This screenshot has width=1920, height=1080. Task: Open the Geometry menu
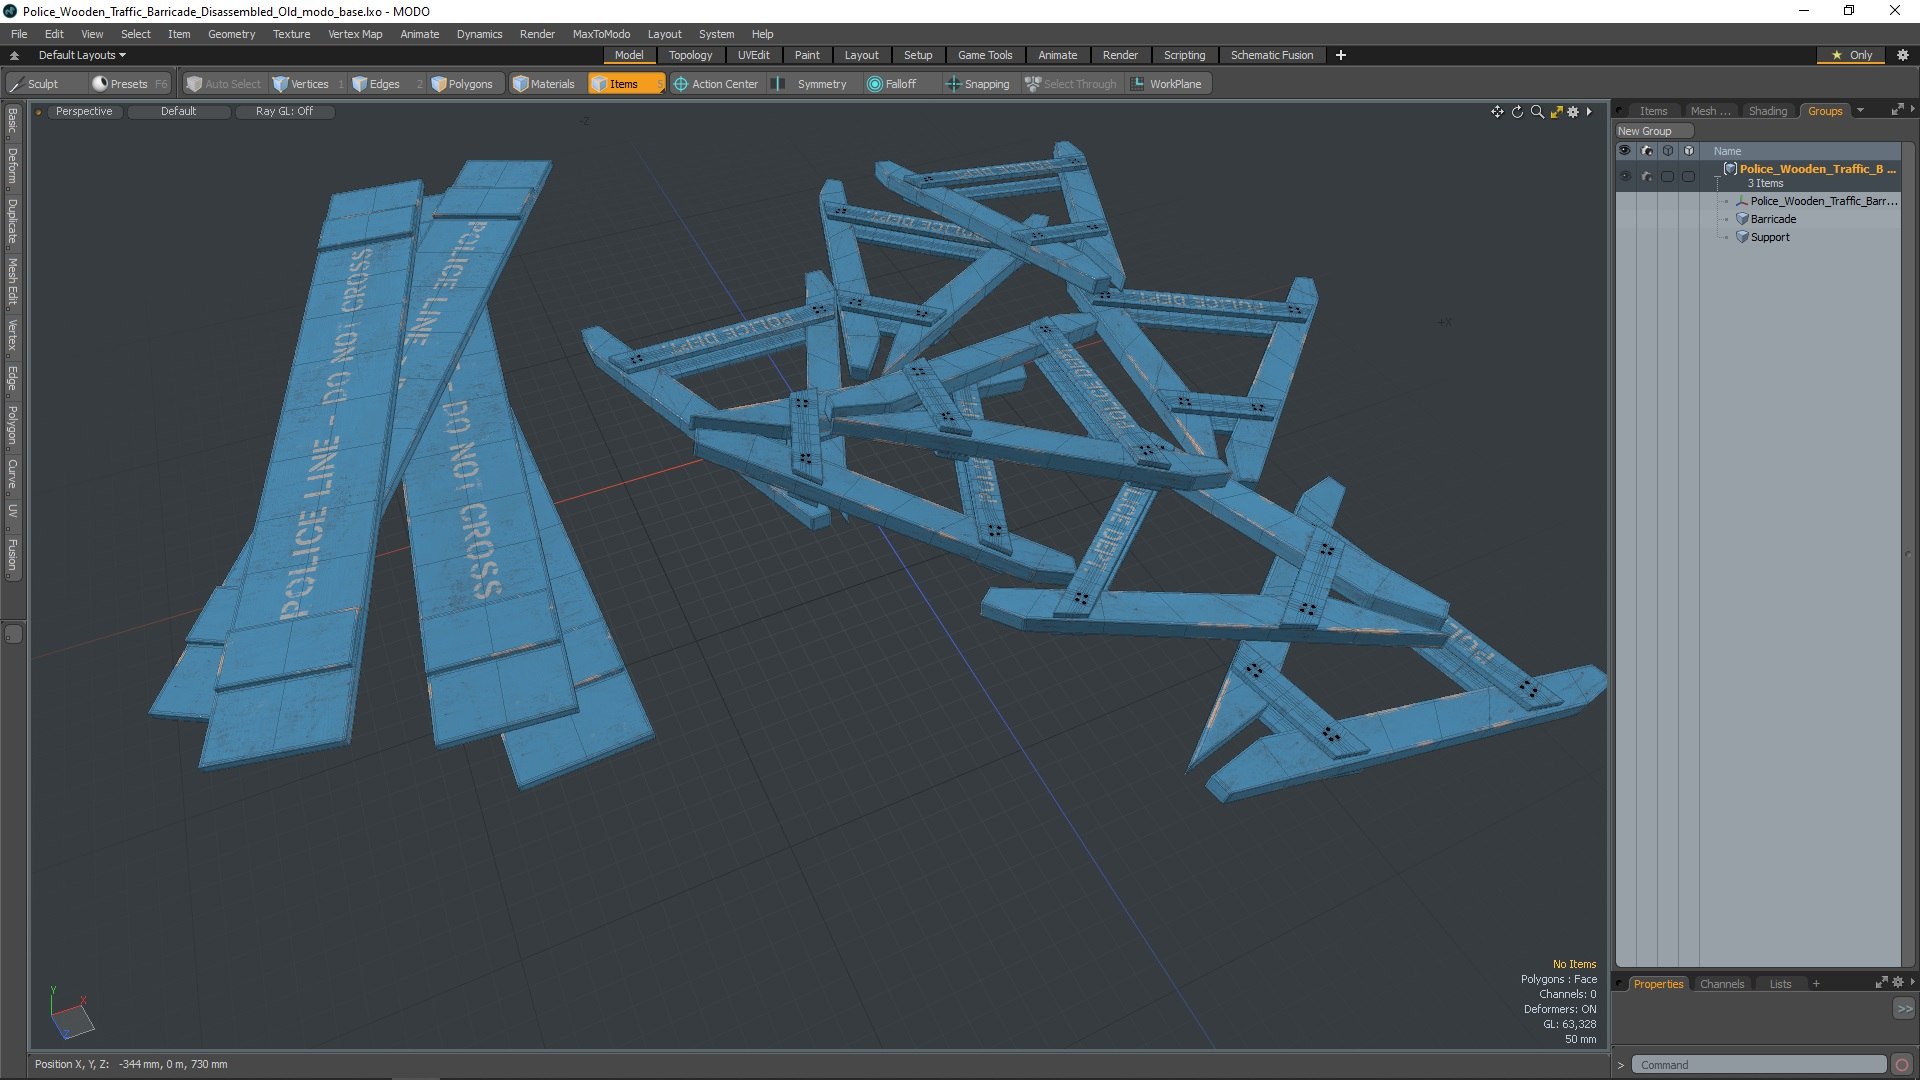click(x=231, y=34)
